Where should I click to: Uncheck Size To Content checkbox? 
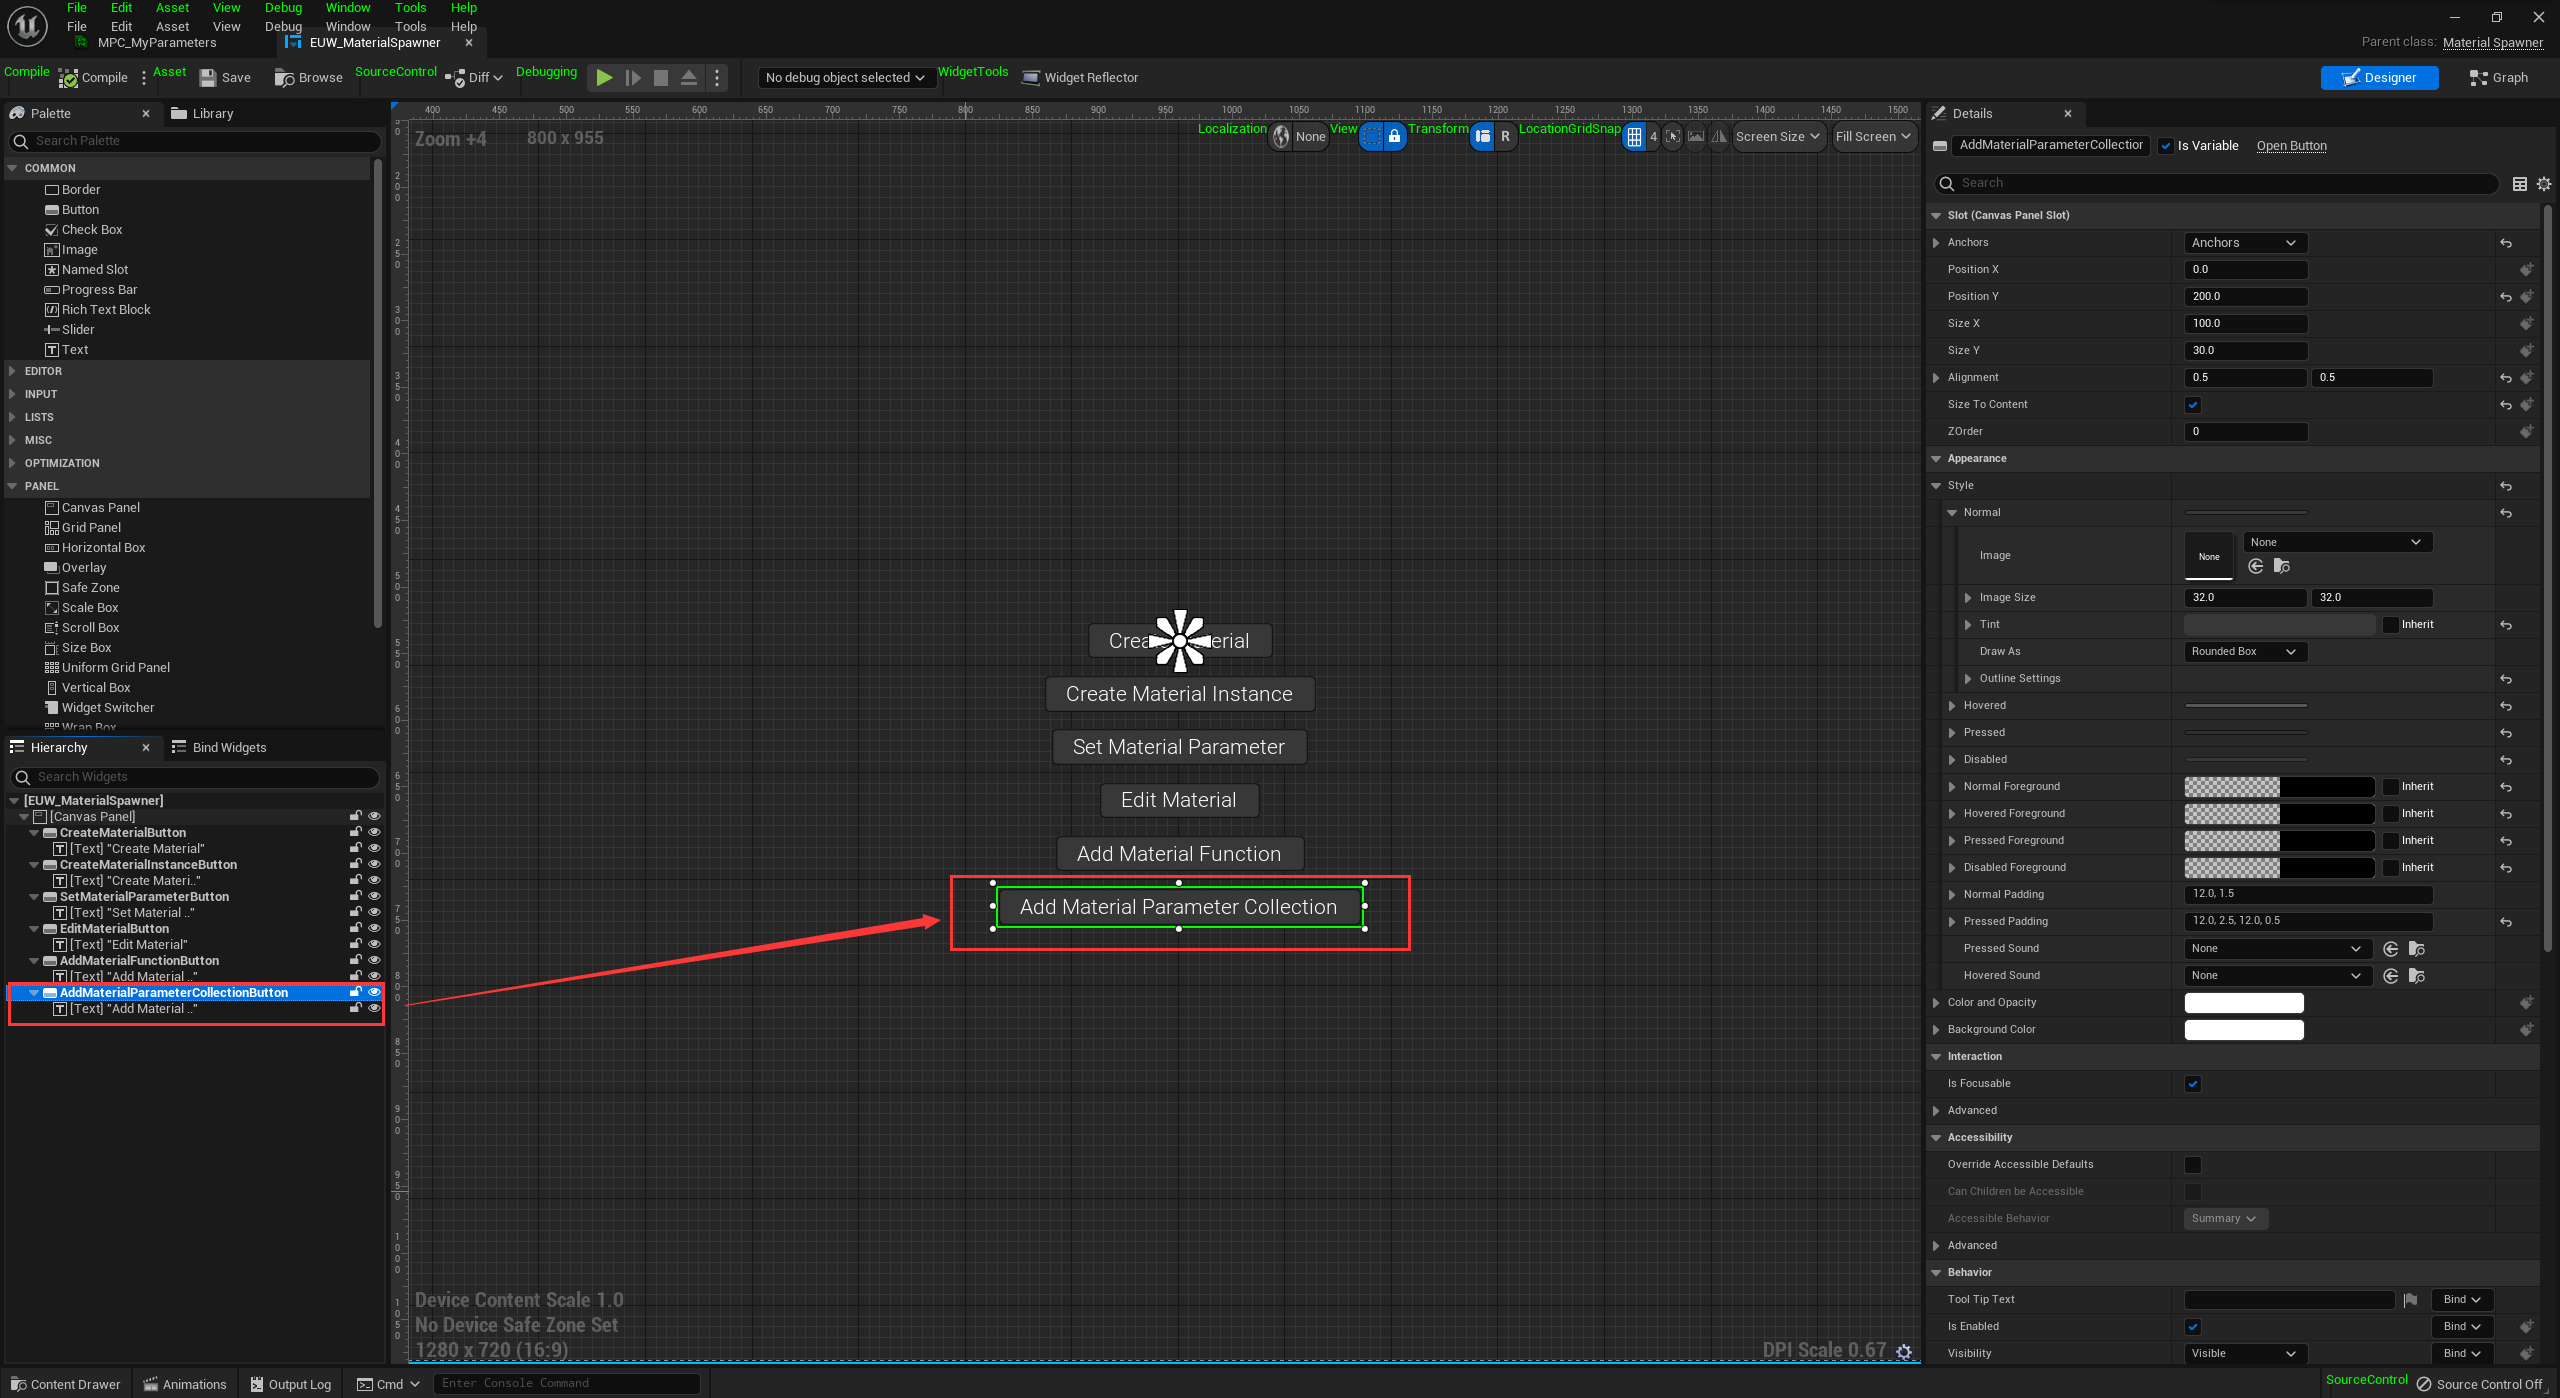[x=2193, y=405]
